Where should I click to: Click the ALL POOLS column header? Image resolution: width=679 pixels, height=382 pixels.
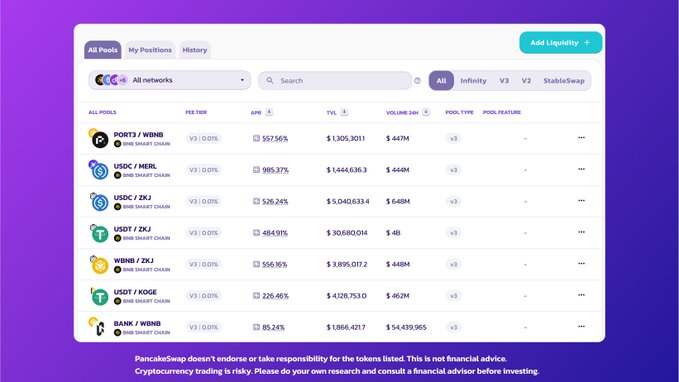pyautogui.click(x=102, y=112)
